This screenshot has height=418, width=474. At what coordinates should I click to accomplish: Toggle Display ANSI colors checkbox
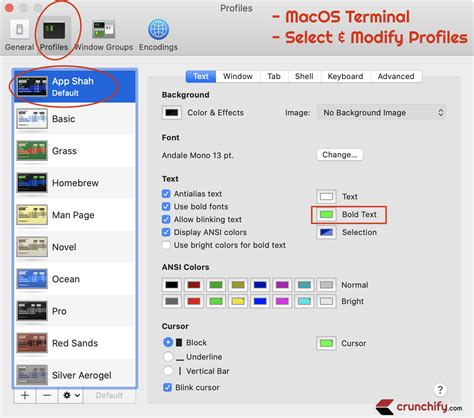(166, 232)
